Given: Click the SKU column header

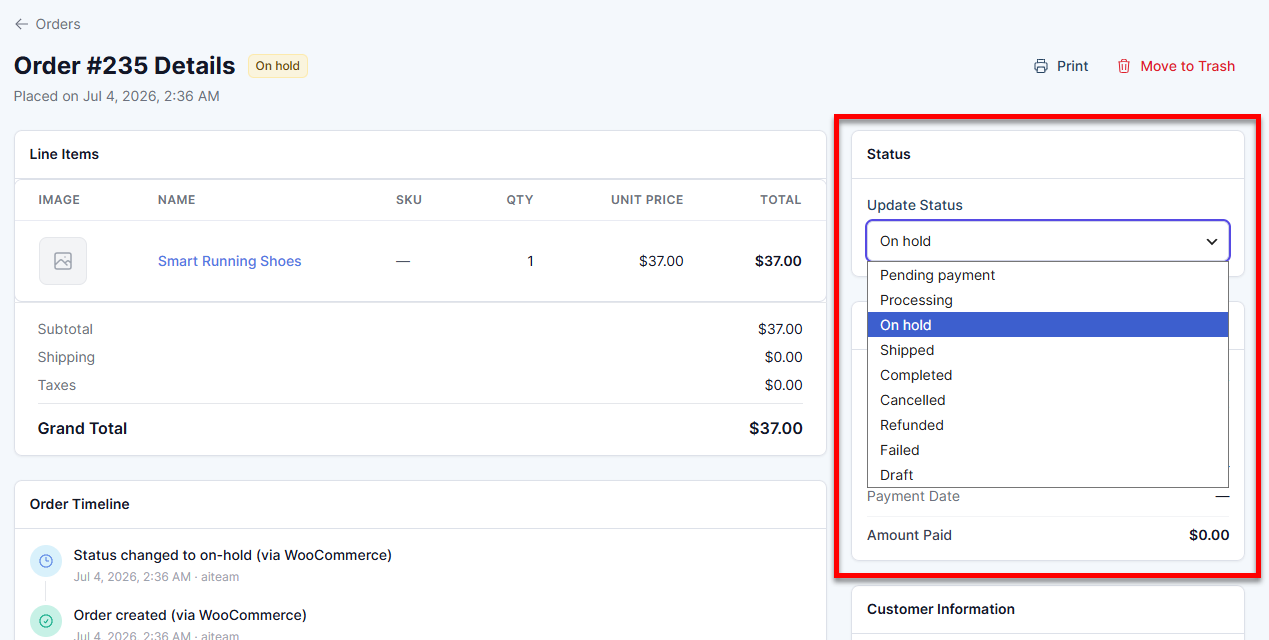Looking at the screenshot, I should tap(409, 200).
